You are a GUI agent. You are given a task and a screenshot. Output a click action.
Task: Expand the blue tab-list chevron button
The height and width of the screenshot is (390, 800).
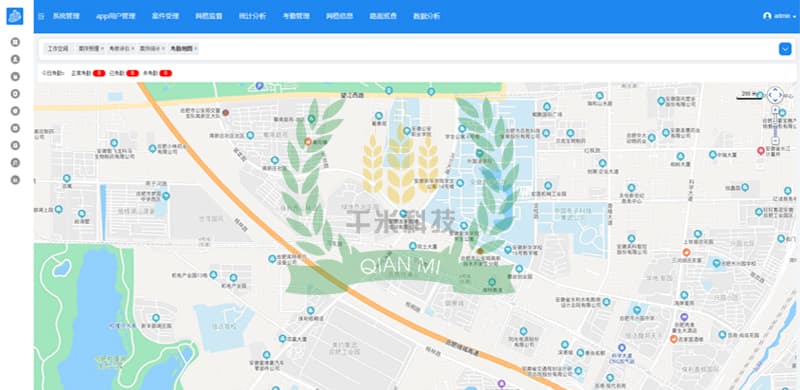pos(785,48)
